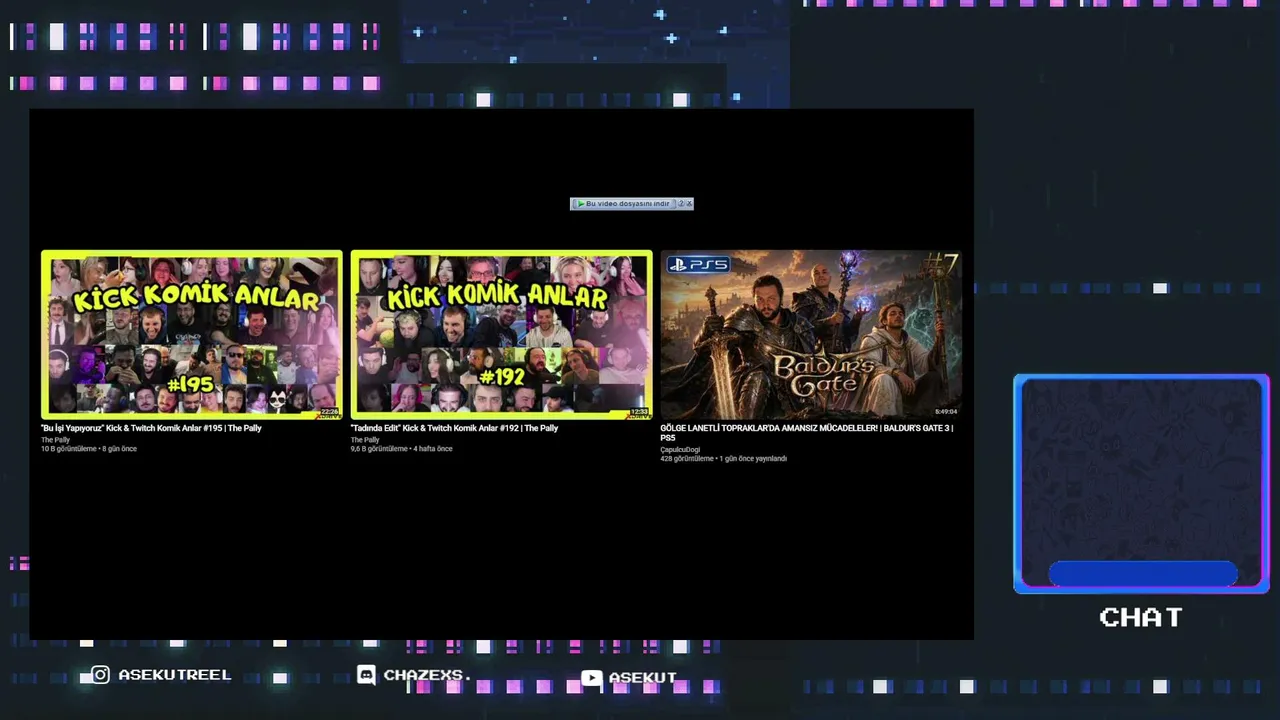Screen dimensions: 1280x720
Task: Click the "9,6 B görüntüleme • 4 hafta önce" text
Action: [x=401, y=449]
